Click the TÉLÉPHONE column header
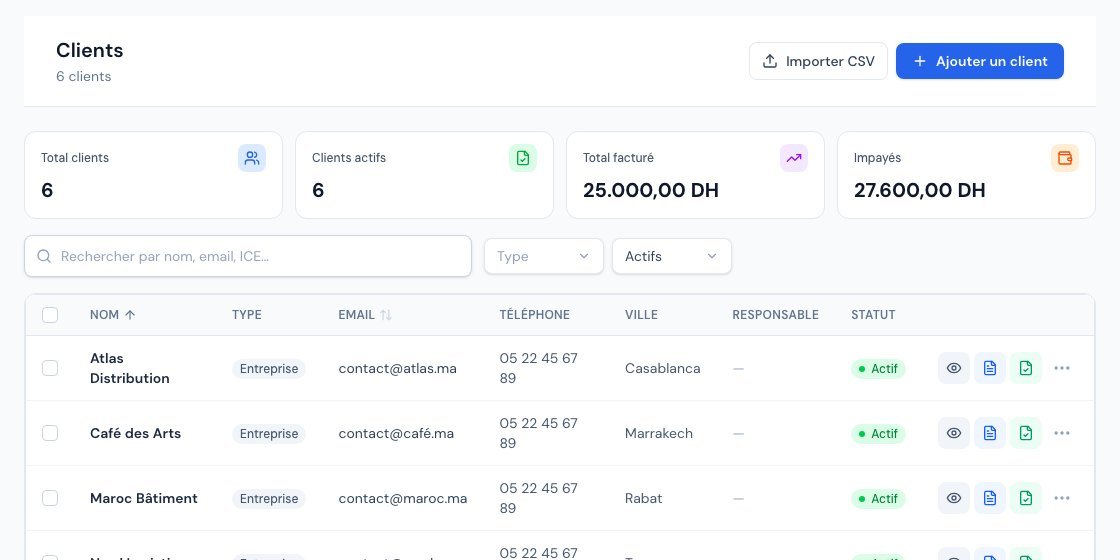This screenshot has width=1120, height=560. click(x=534, y=315)
